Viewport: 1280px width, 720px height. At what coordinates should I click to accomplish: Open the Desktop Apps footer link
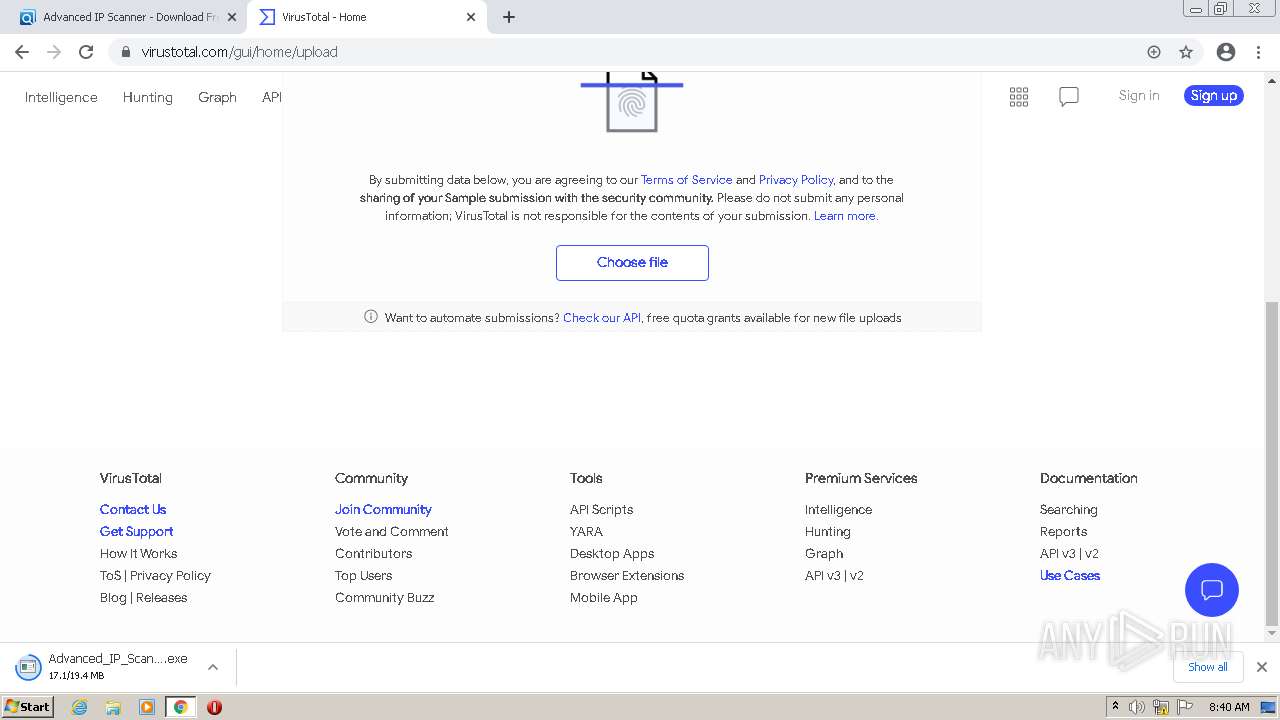612,554
